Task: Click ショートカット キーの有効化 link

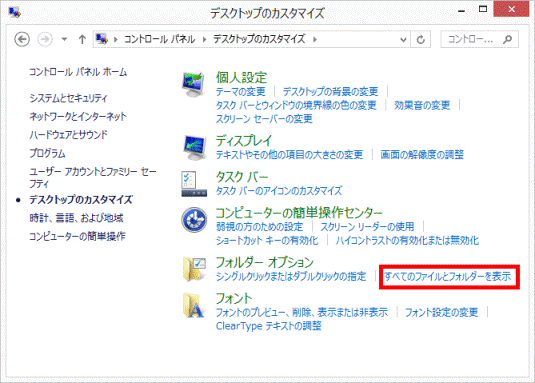Action: 267,241
